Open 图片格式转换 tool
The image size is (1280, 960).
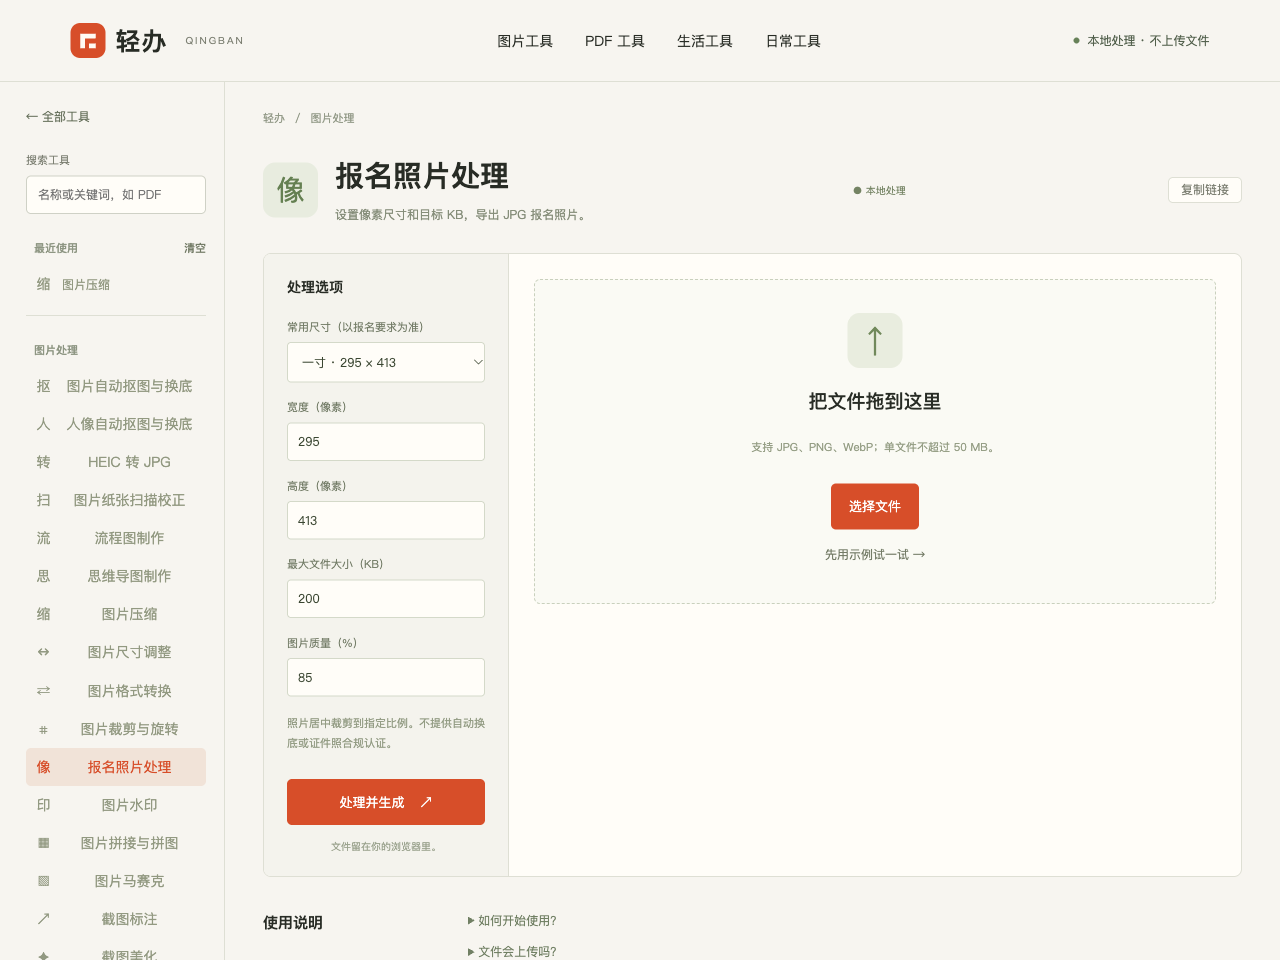pyautogui.click(x=116, y=691)
